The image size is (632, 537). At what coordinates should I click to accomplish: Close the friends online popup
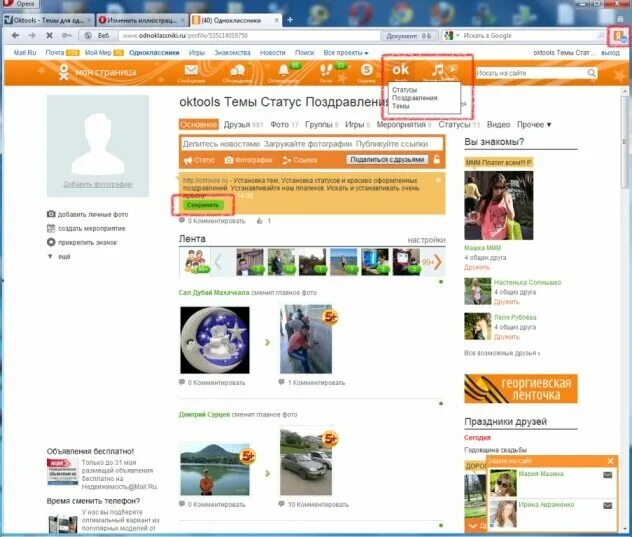(x=610, y=461)
